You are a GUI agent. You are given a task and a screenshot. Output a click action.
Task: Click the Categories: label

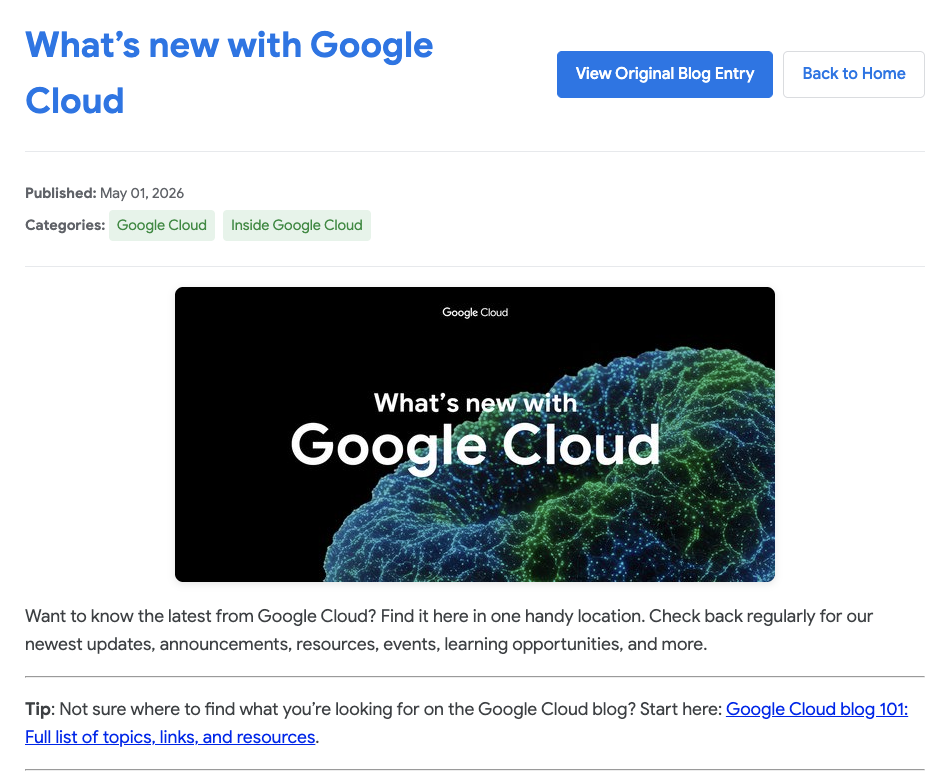pos(65,225)
